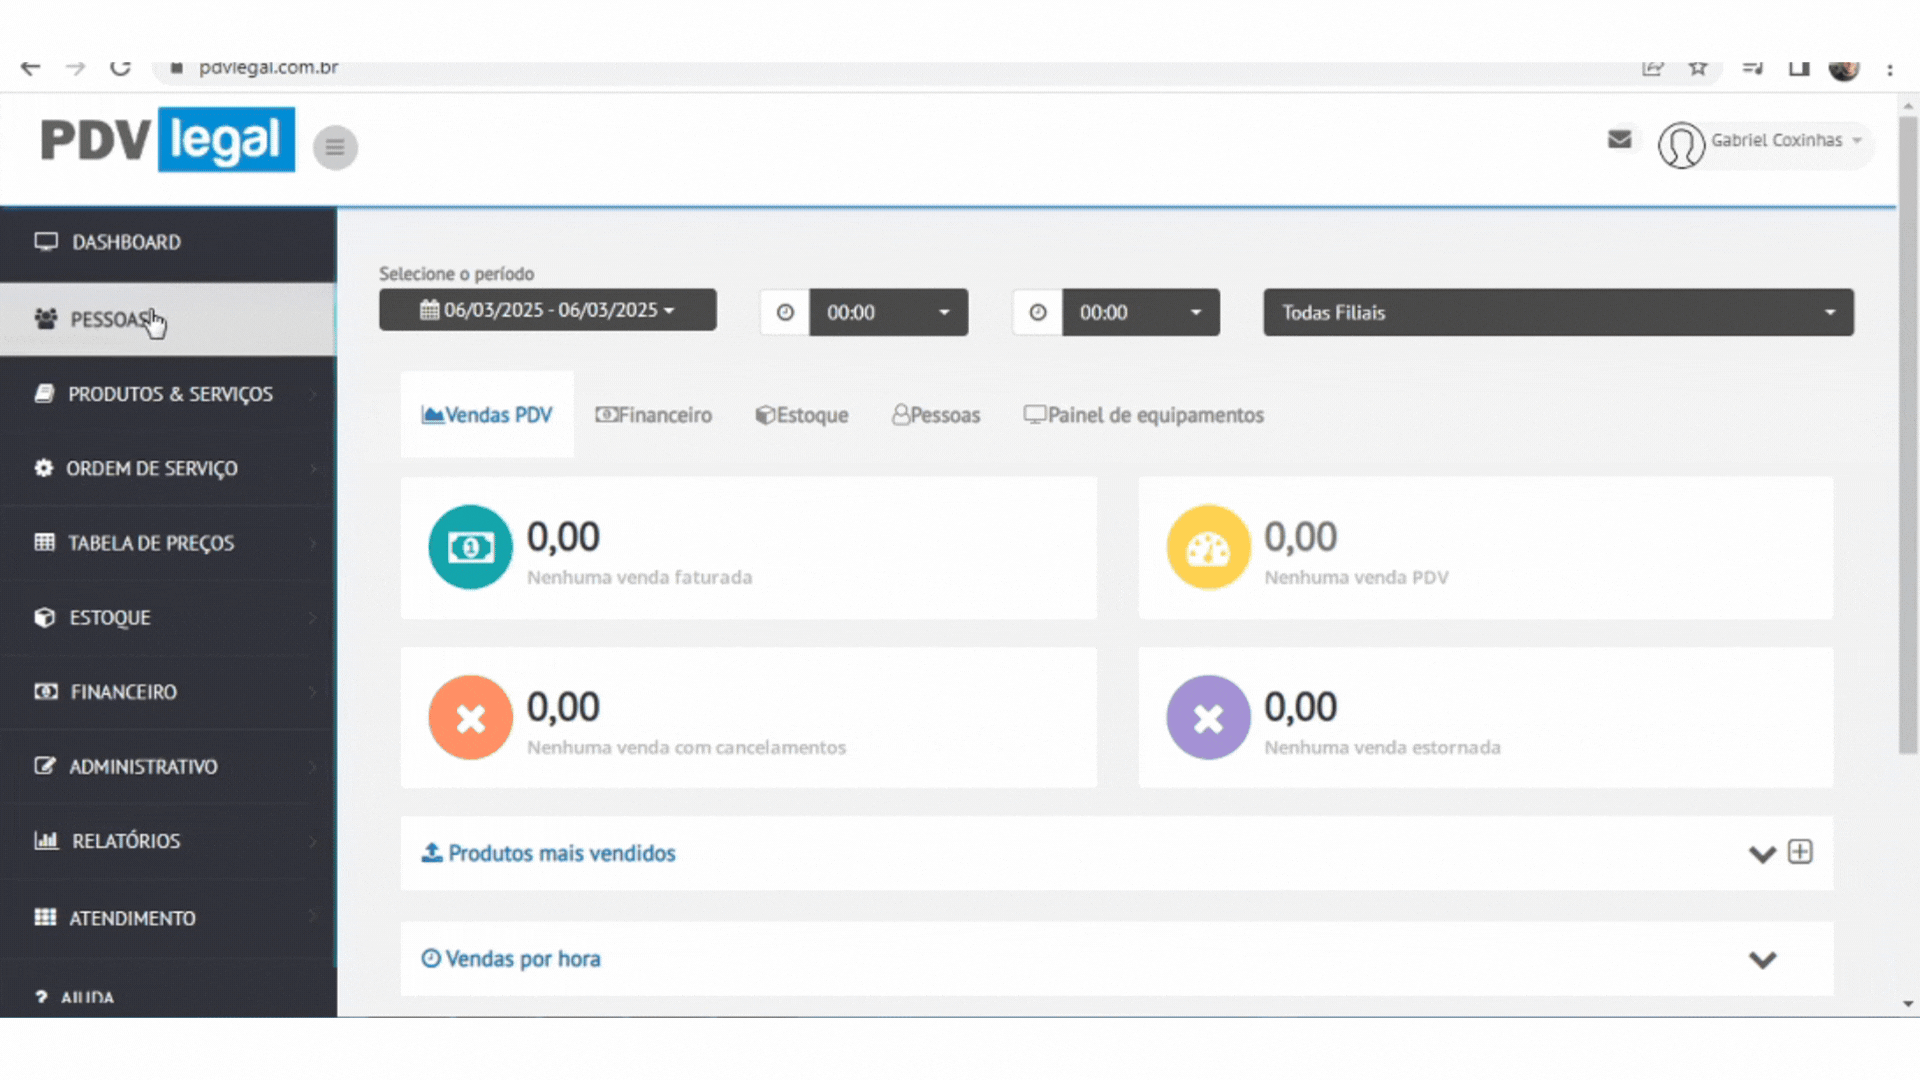Switch to the Estoque tab

coord(802,415)
